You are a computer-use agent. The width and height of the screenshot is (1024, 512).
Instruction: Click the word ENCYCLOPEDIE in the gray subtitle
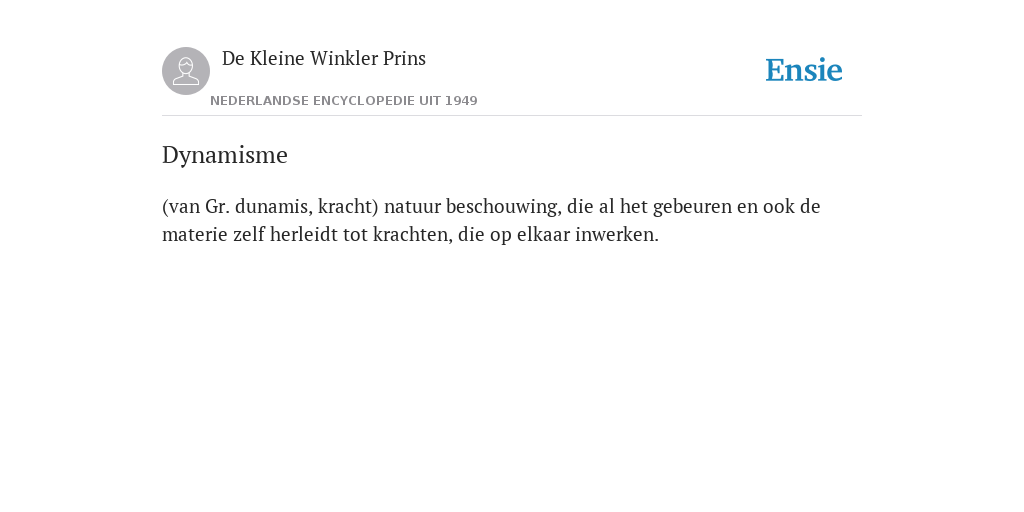pos(364,101)
